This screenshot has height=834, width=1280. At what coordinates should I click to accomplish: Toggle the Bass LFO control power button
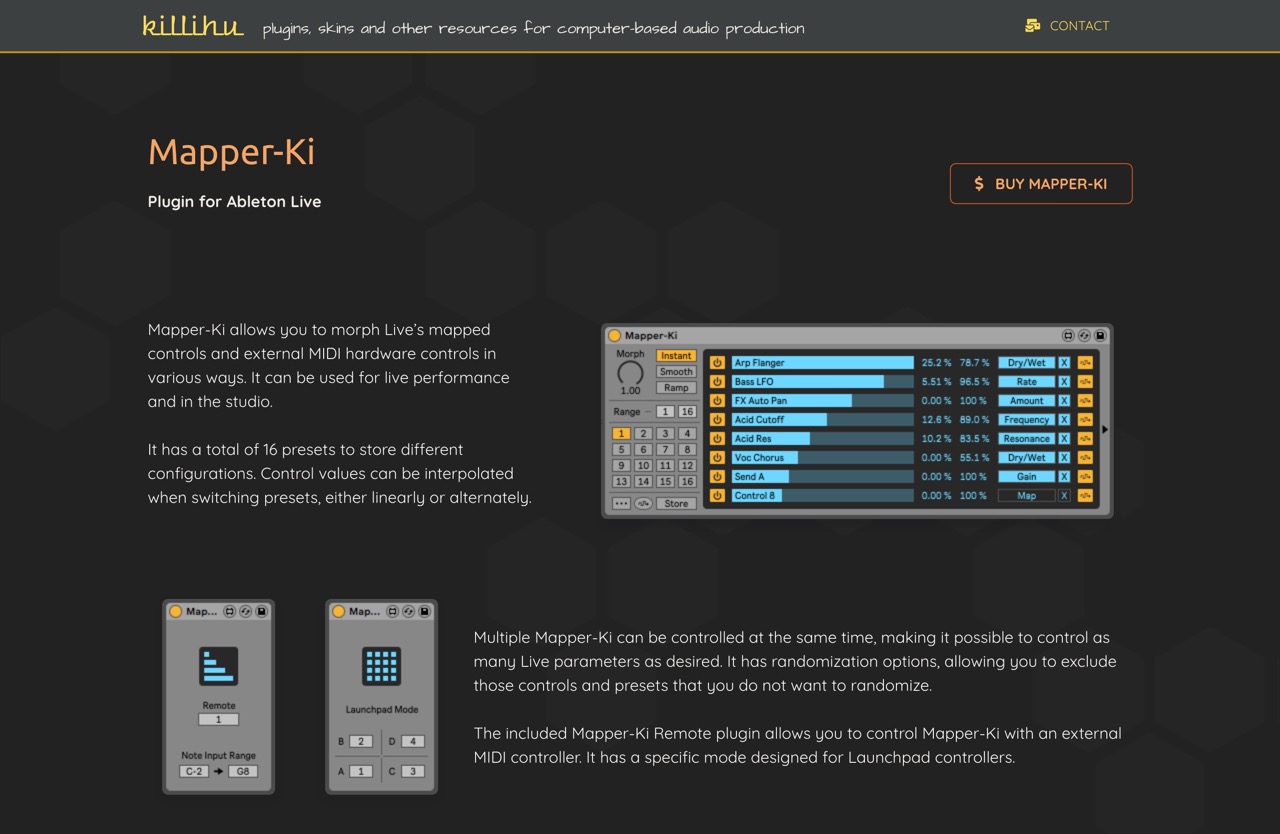coord(717,381)
